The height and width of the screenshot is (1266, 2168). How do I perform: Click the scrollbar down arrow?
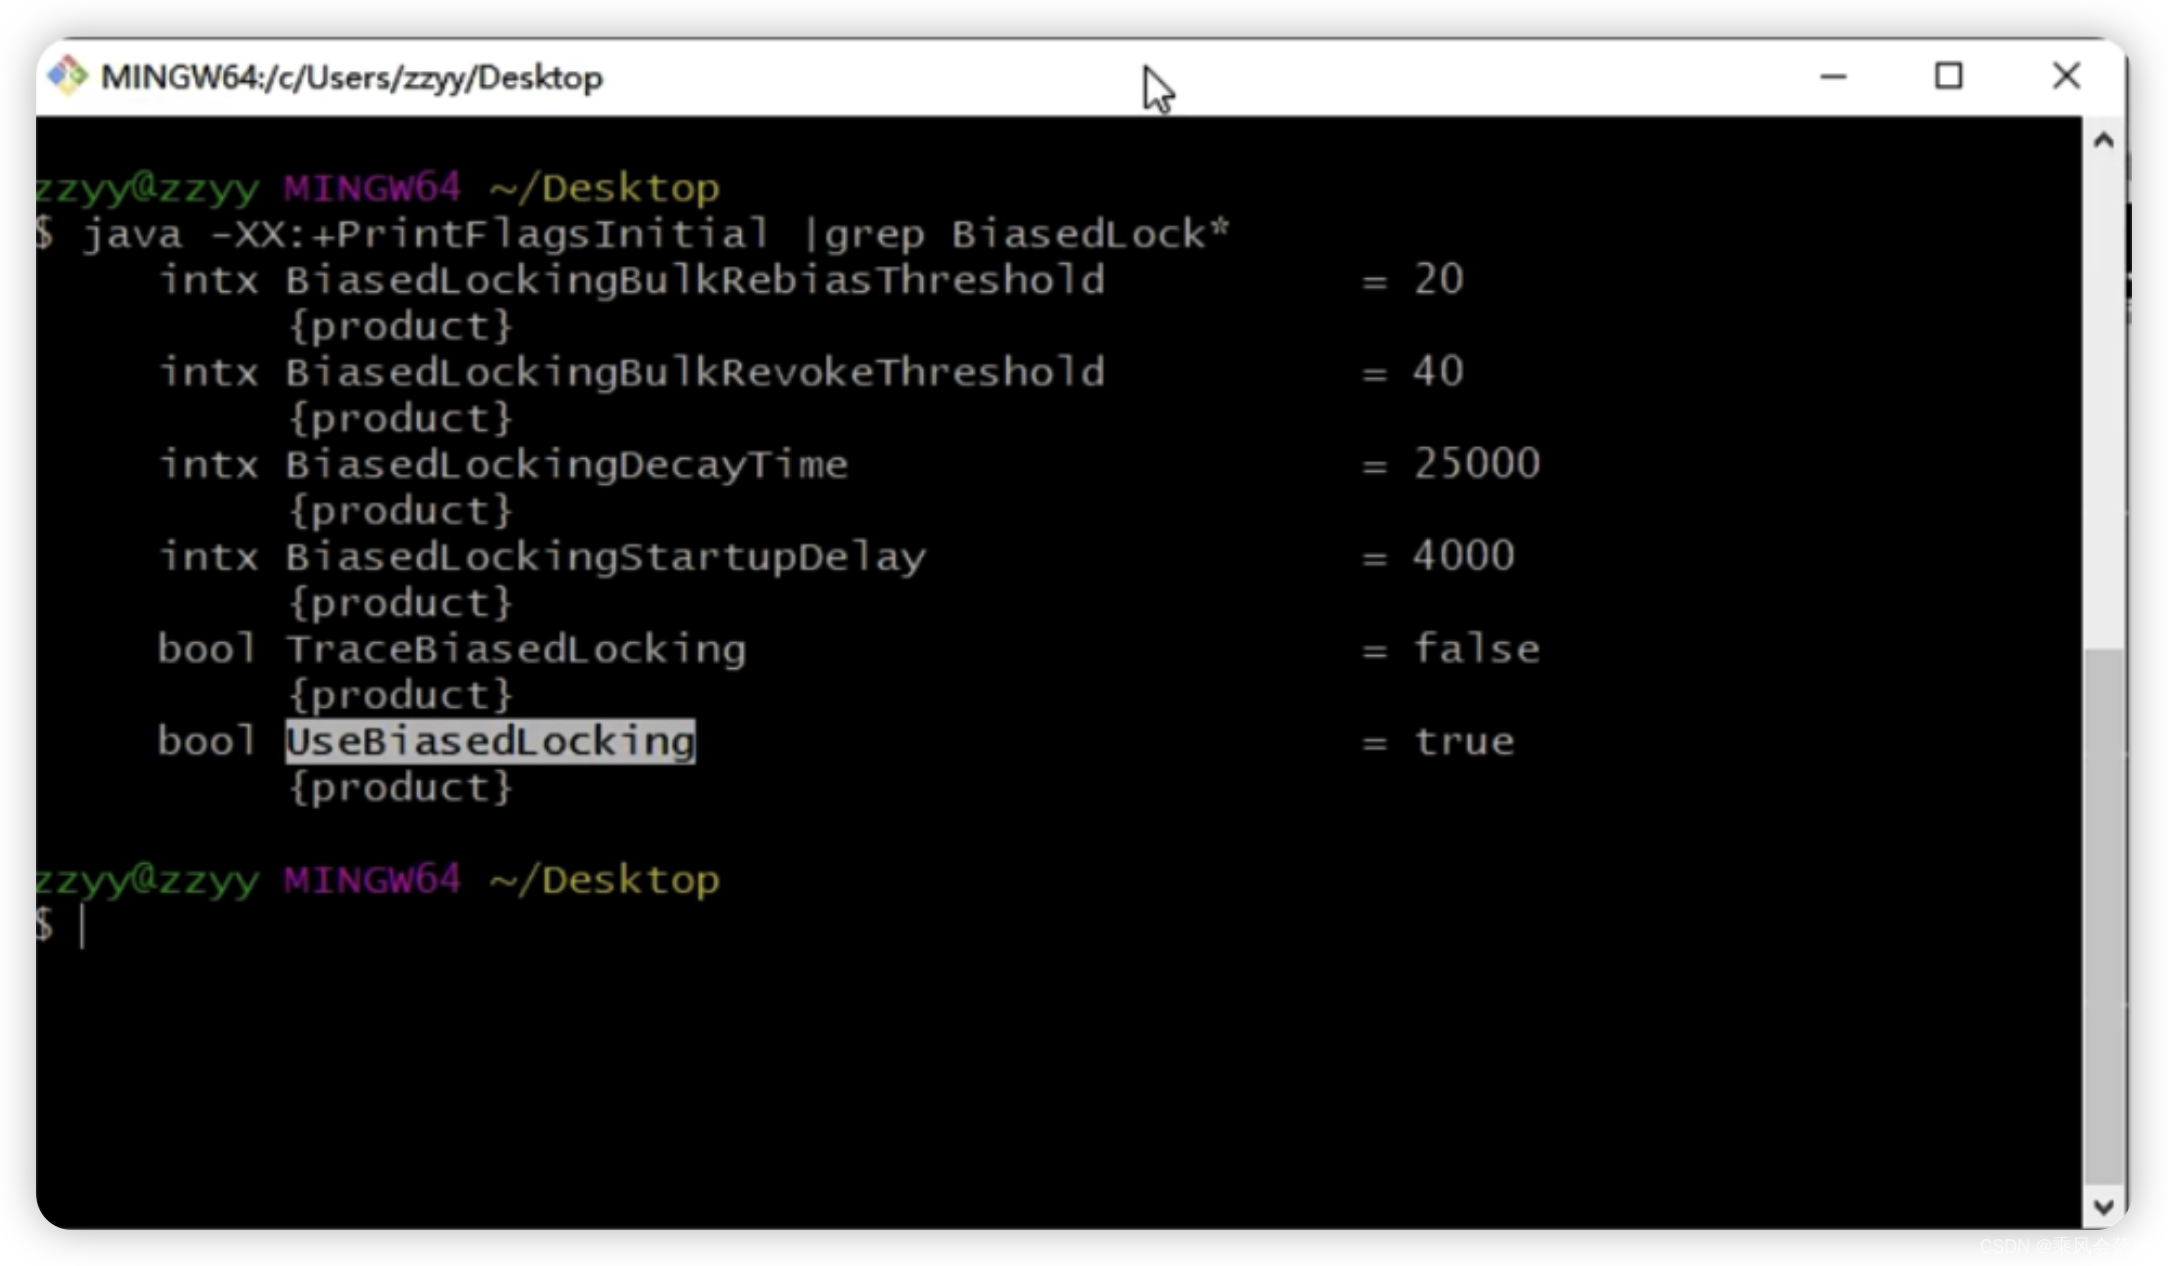[x=2103, y=1206]
